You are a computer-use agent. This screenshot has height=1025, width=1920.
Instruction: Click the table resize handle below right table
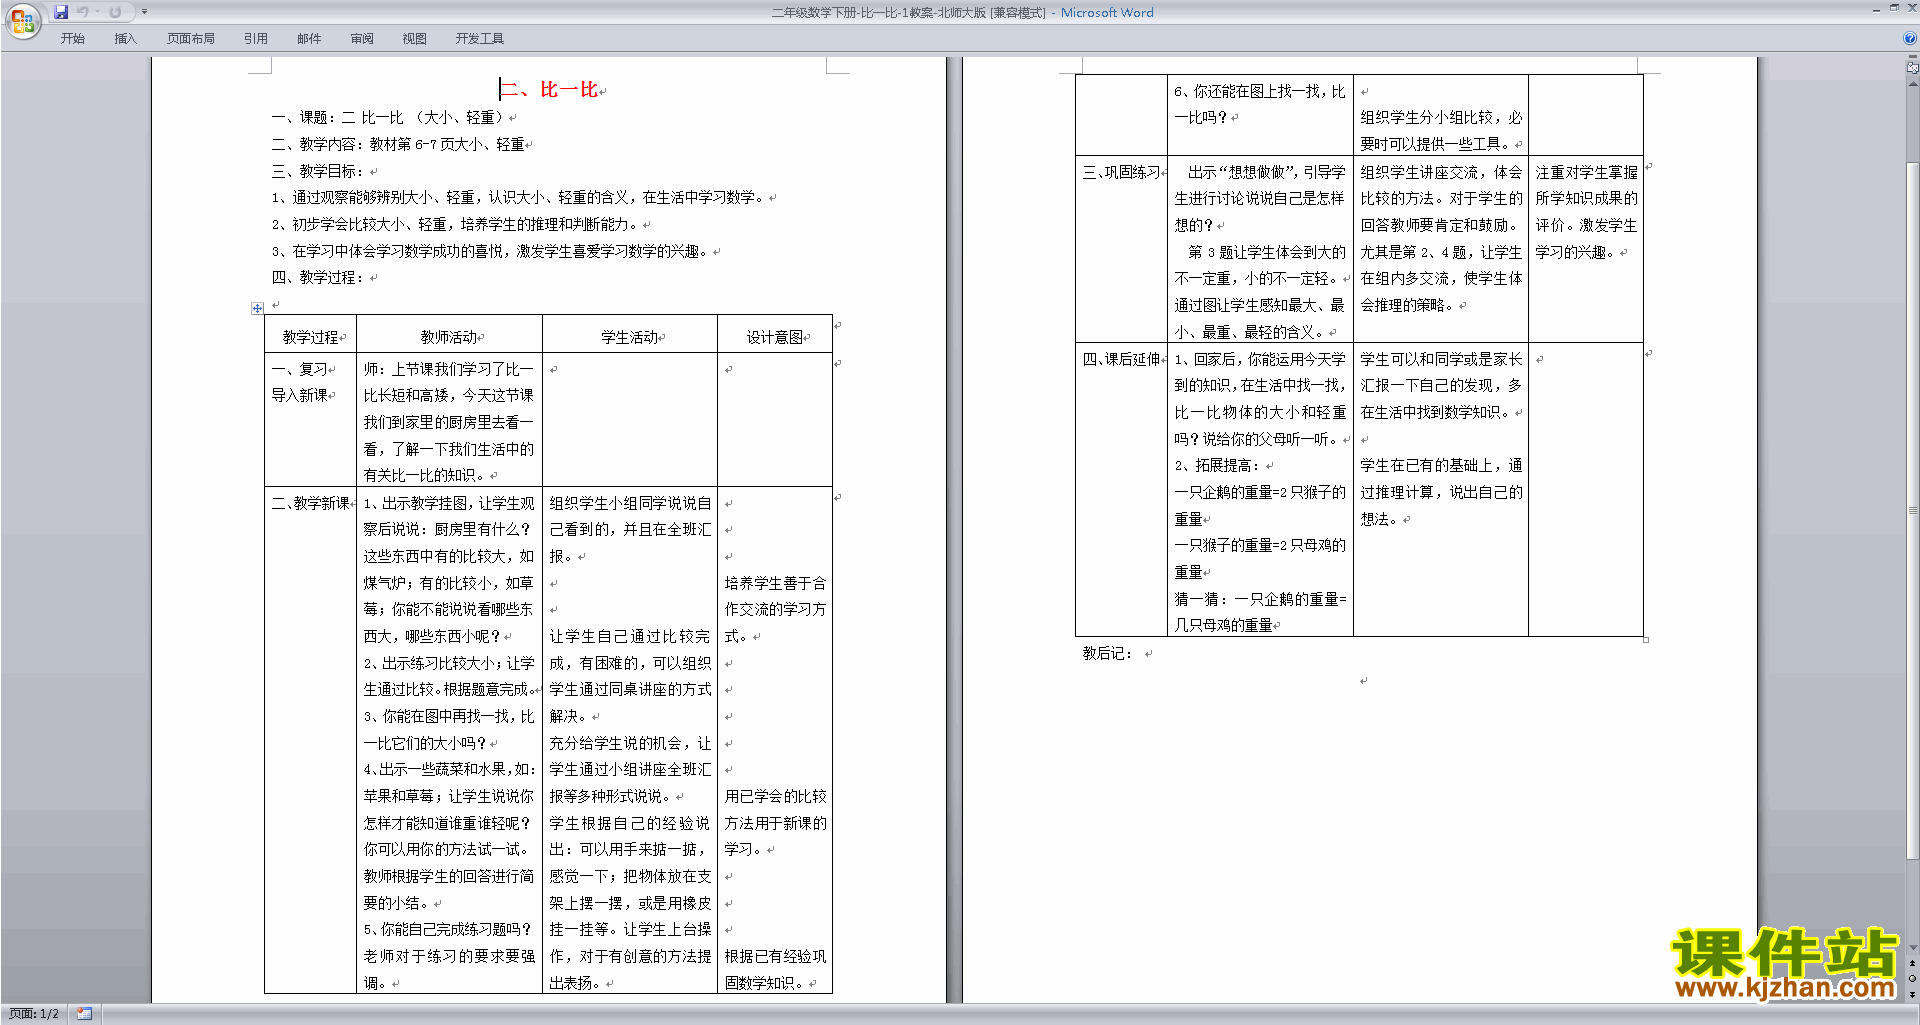[x=1646, y=640]
